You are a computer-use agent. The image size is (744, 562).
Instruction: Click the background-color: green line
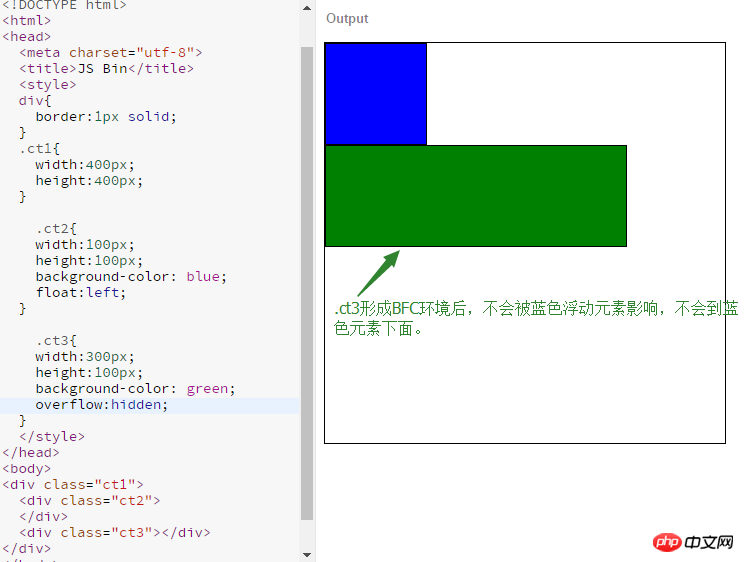coord(135,389)
